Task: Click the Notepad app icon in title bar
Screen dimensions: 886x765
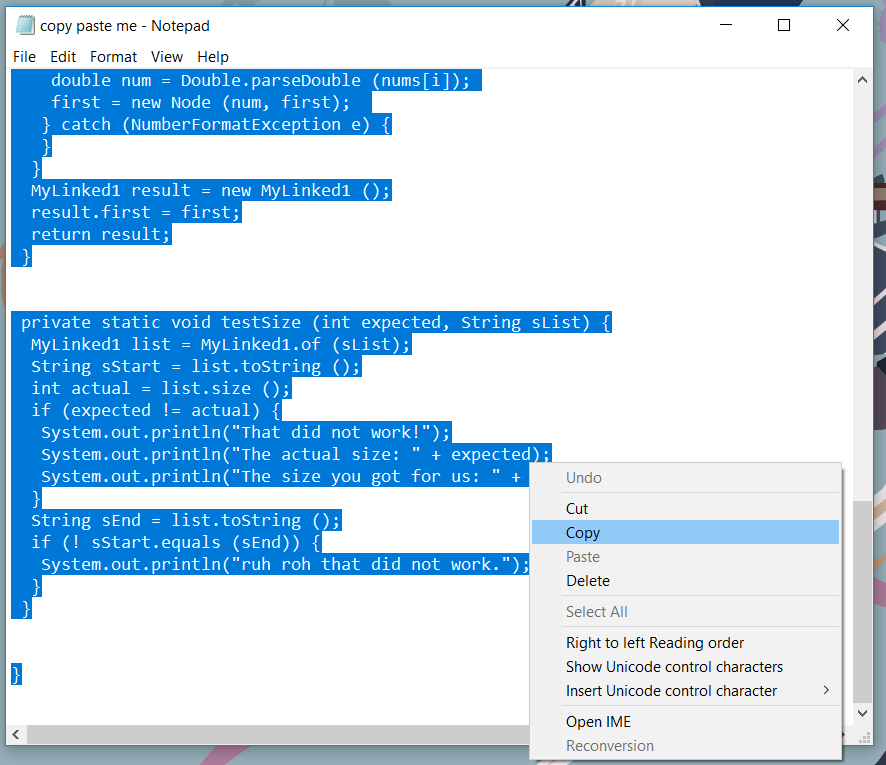Action: 25,25
